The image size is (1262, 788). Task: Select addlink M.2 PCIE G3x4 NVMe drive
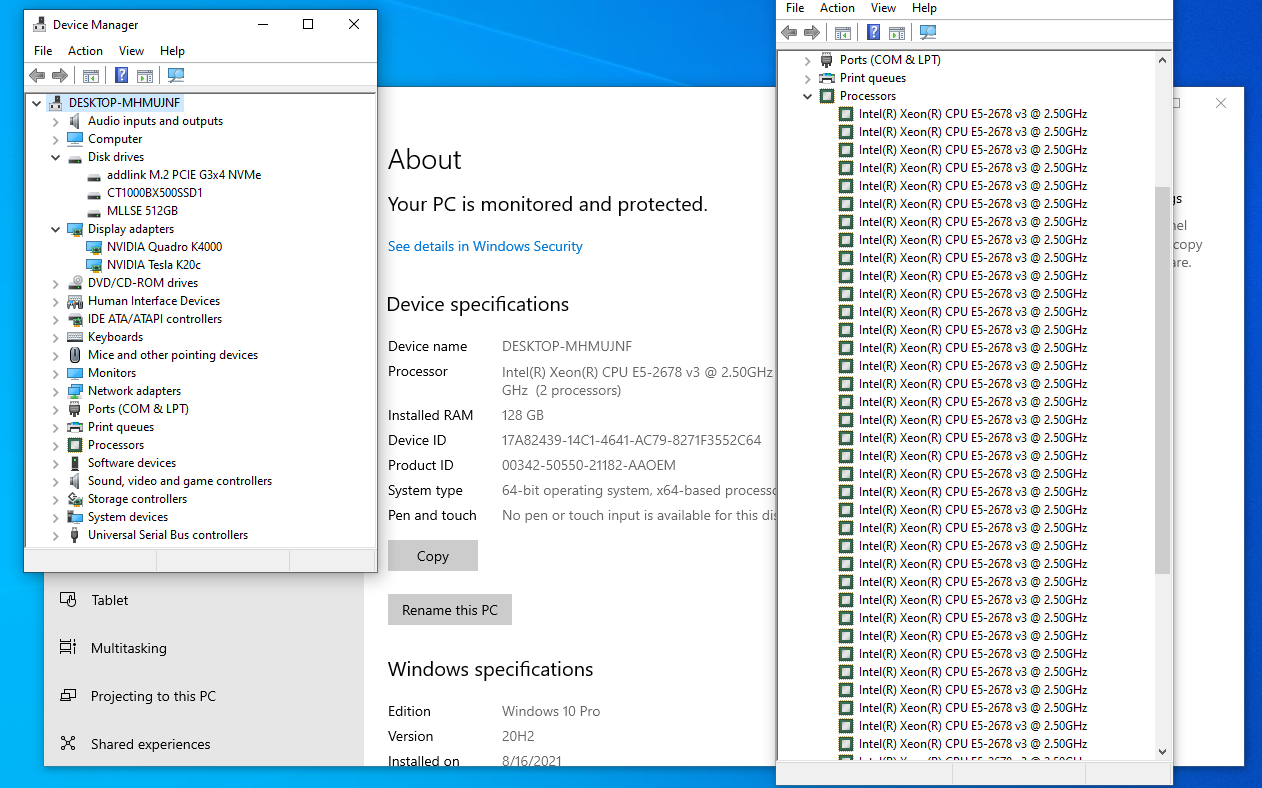(184, 175)
